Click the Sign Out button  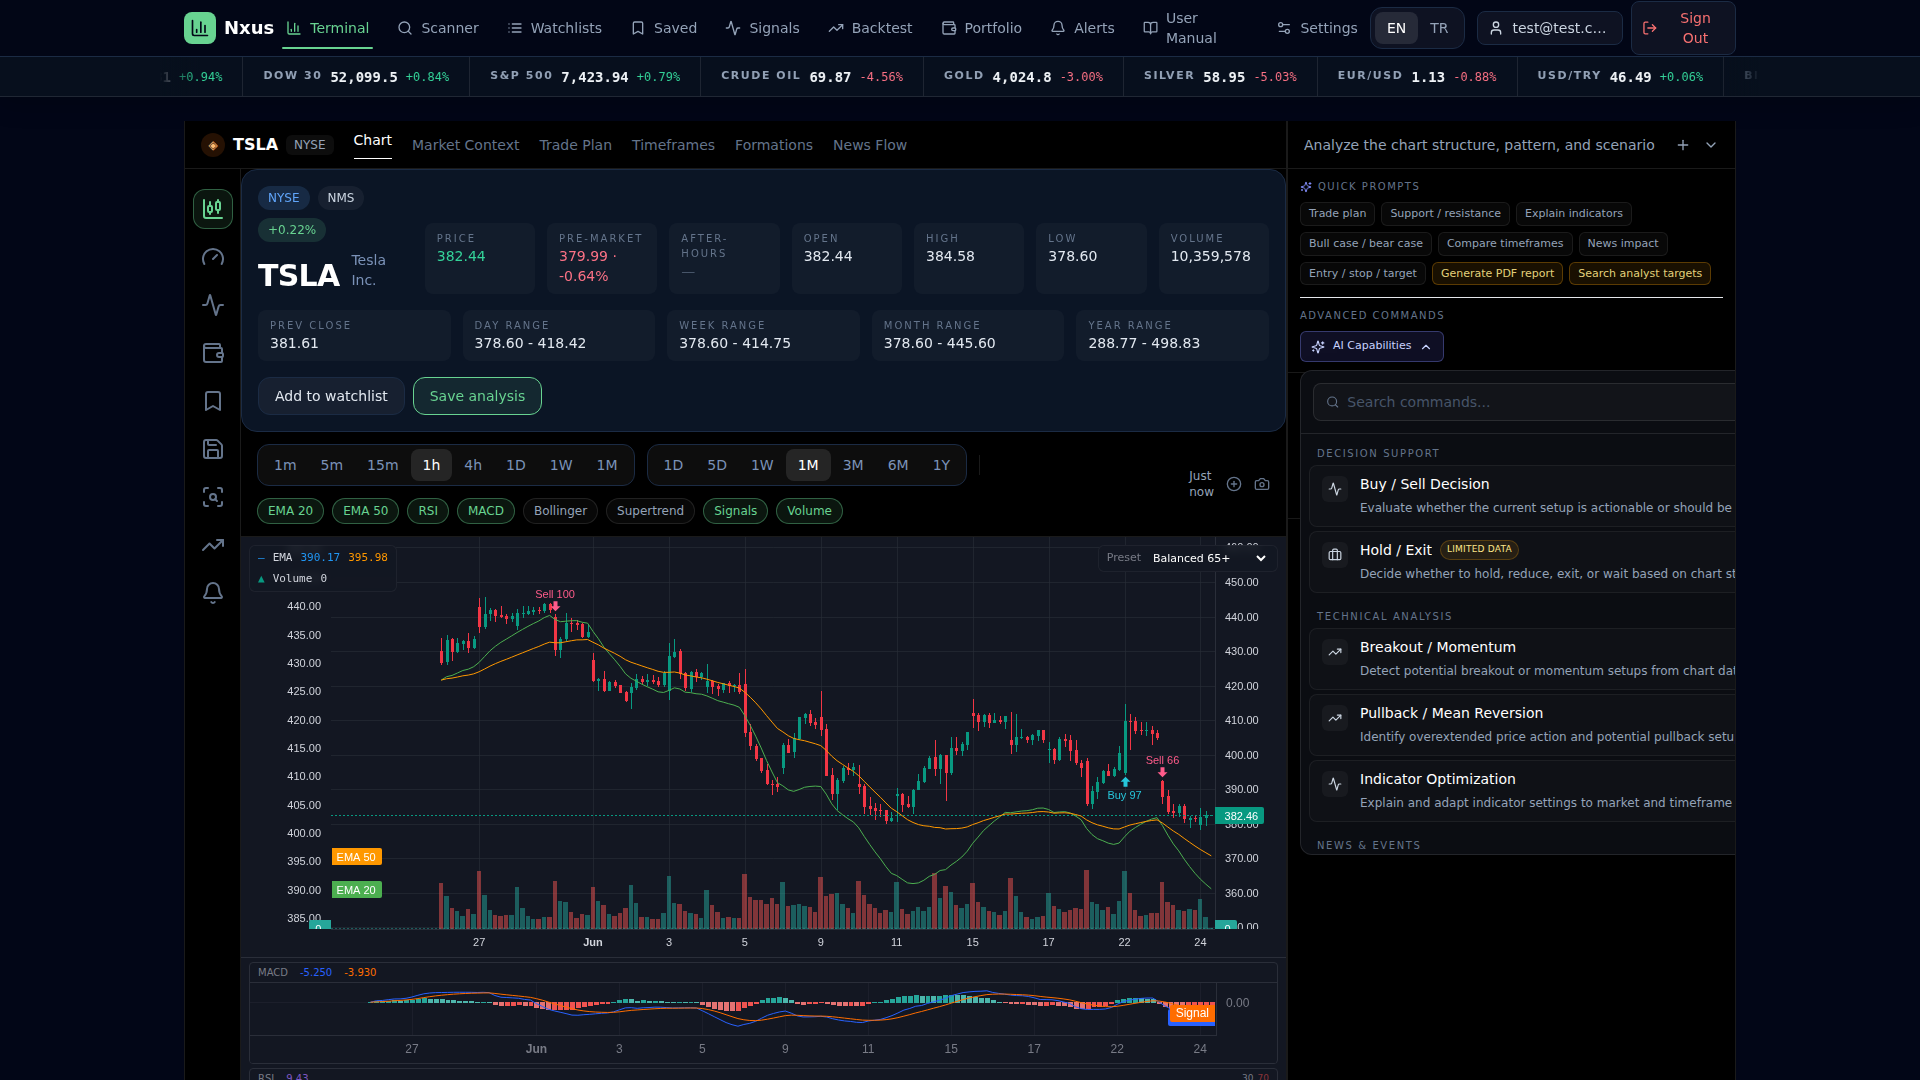coord(1683,28)
